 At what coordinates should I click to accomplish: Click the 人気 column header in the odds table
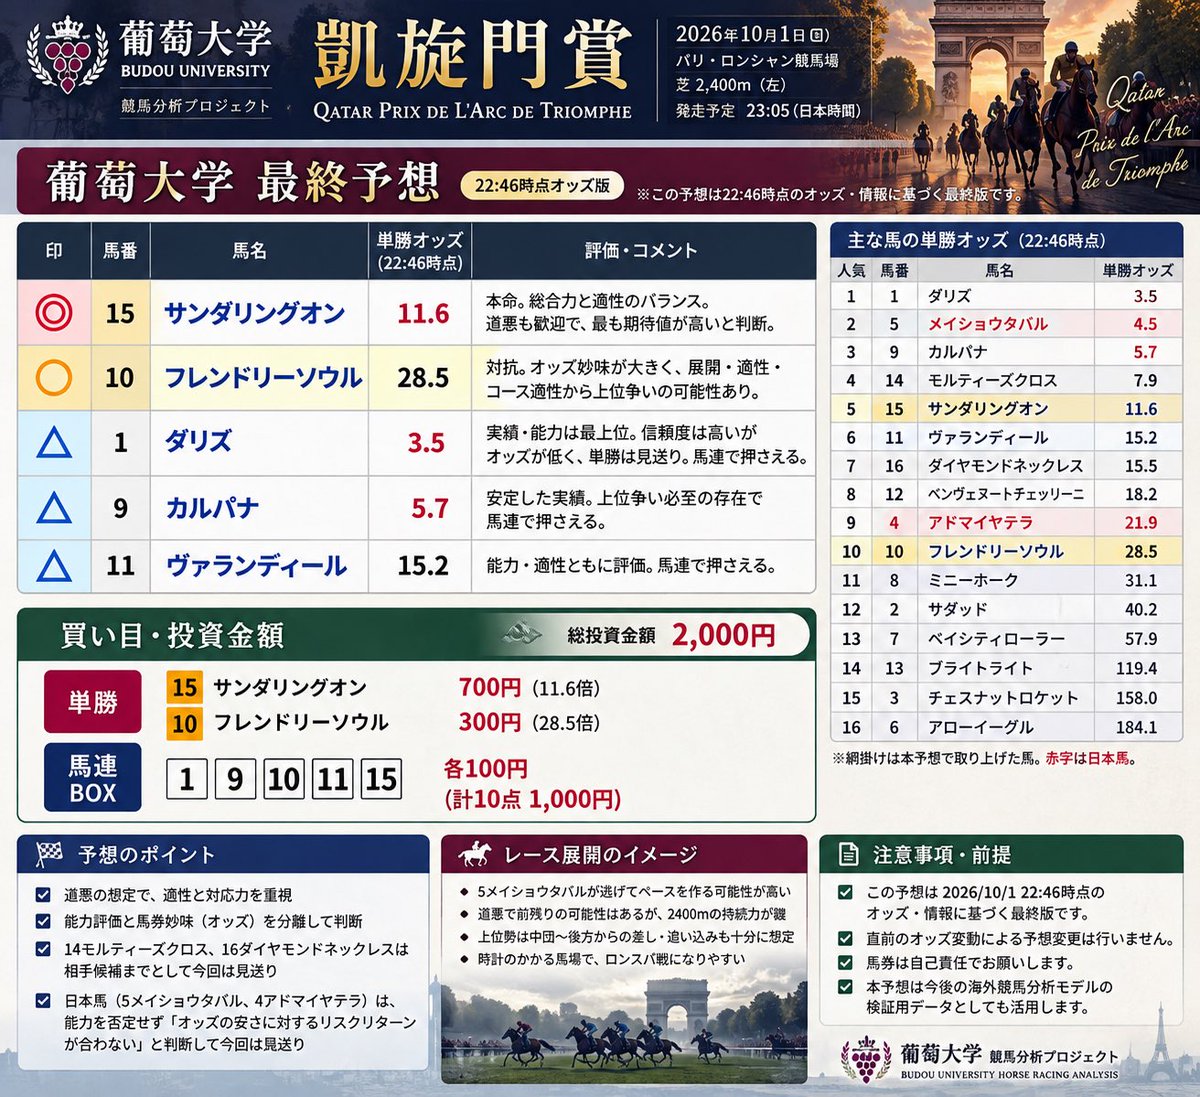[x=851, y=270]
